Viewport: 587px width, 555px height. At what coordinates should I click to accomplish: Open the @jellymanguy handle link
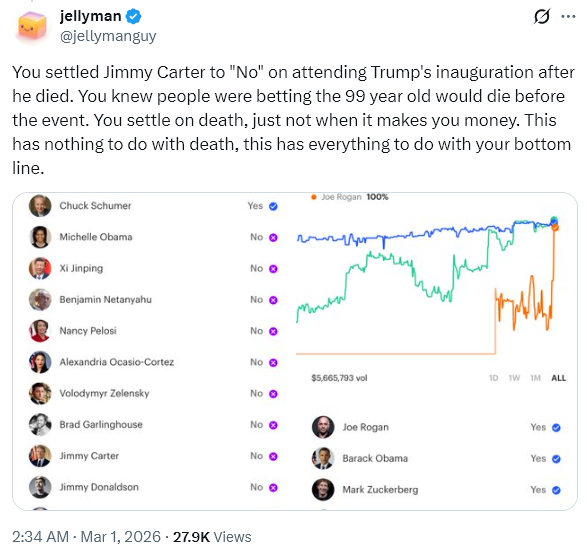(108, 36)
